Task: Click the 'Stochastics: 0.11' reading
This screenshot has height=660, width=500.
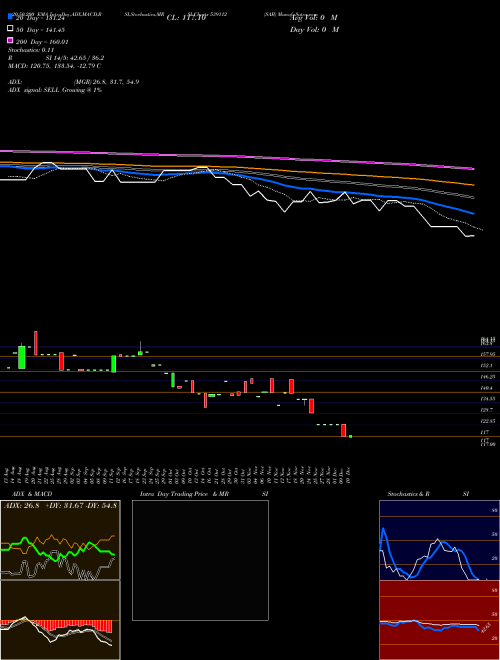Action: coord(31,50)
